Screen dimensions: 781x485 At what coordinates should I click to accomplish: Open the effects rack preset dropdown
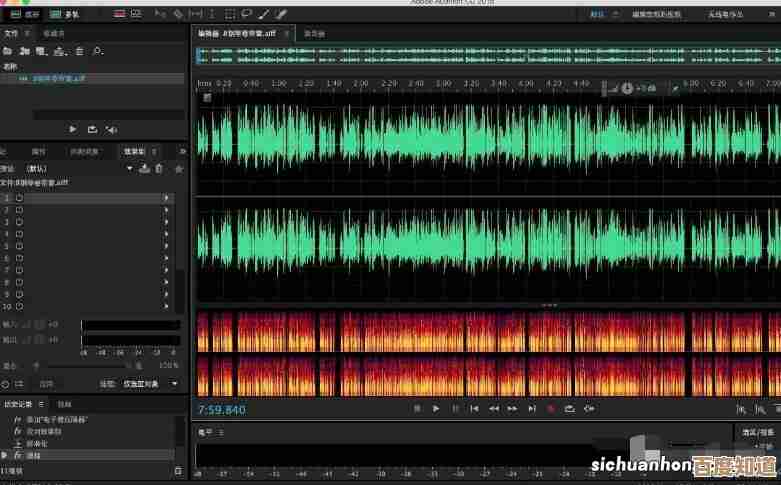click(130, 168)
